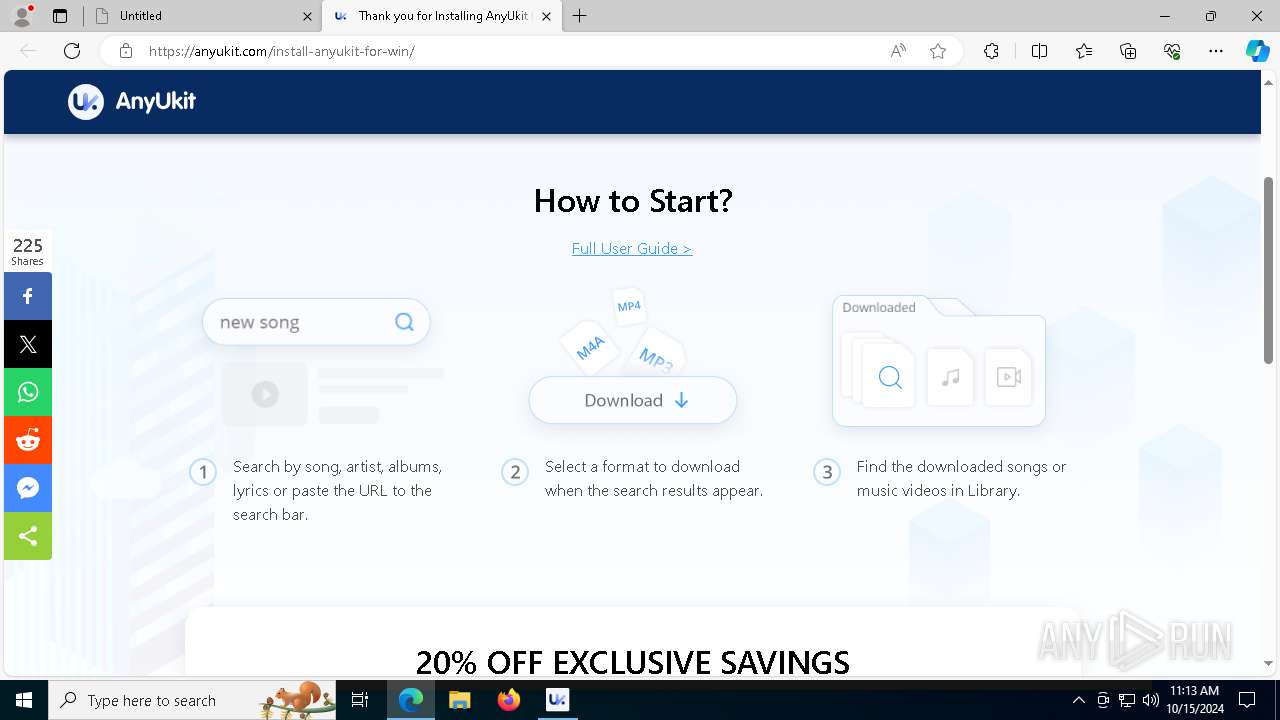
Task: Share page on Facebook
Action: (28, 296)
